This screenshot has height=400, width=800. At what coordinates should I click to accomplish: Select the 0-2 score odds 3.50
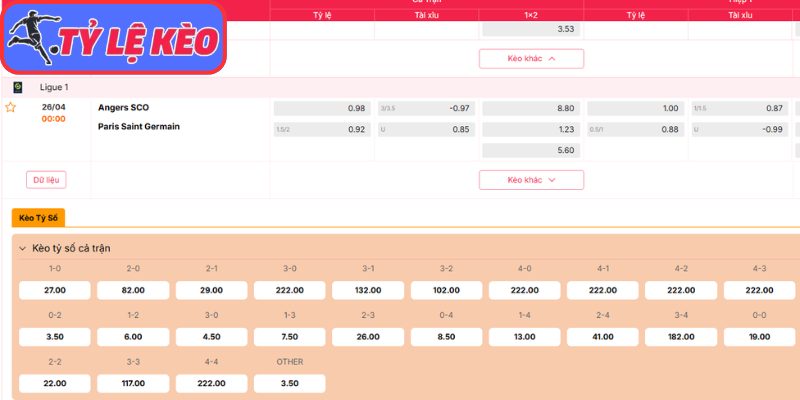(55, 337)
